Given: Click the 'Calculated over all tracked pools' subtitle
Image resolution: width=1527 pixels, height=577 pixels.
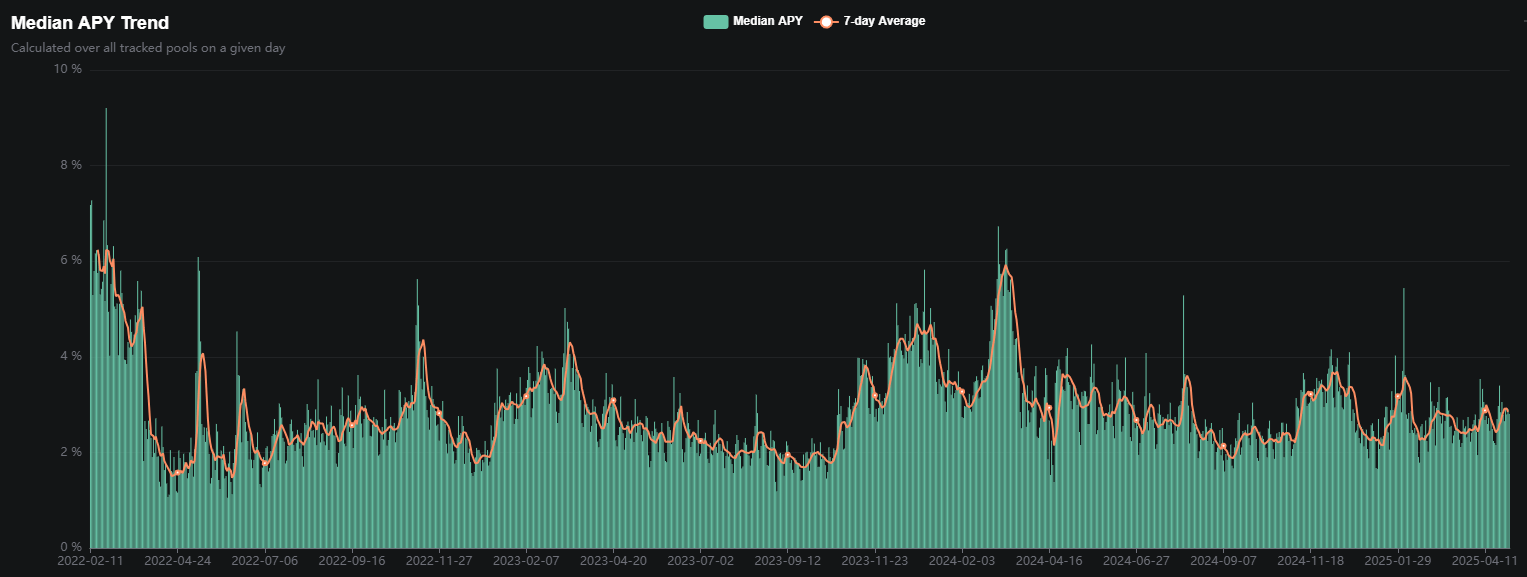Looking at the screenshot, I should coord(148,47).
